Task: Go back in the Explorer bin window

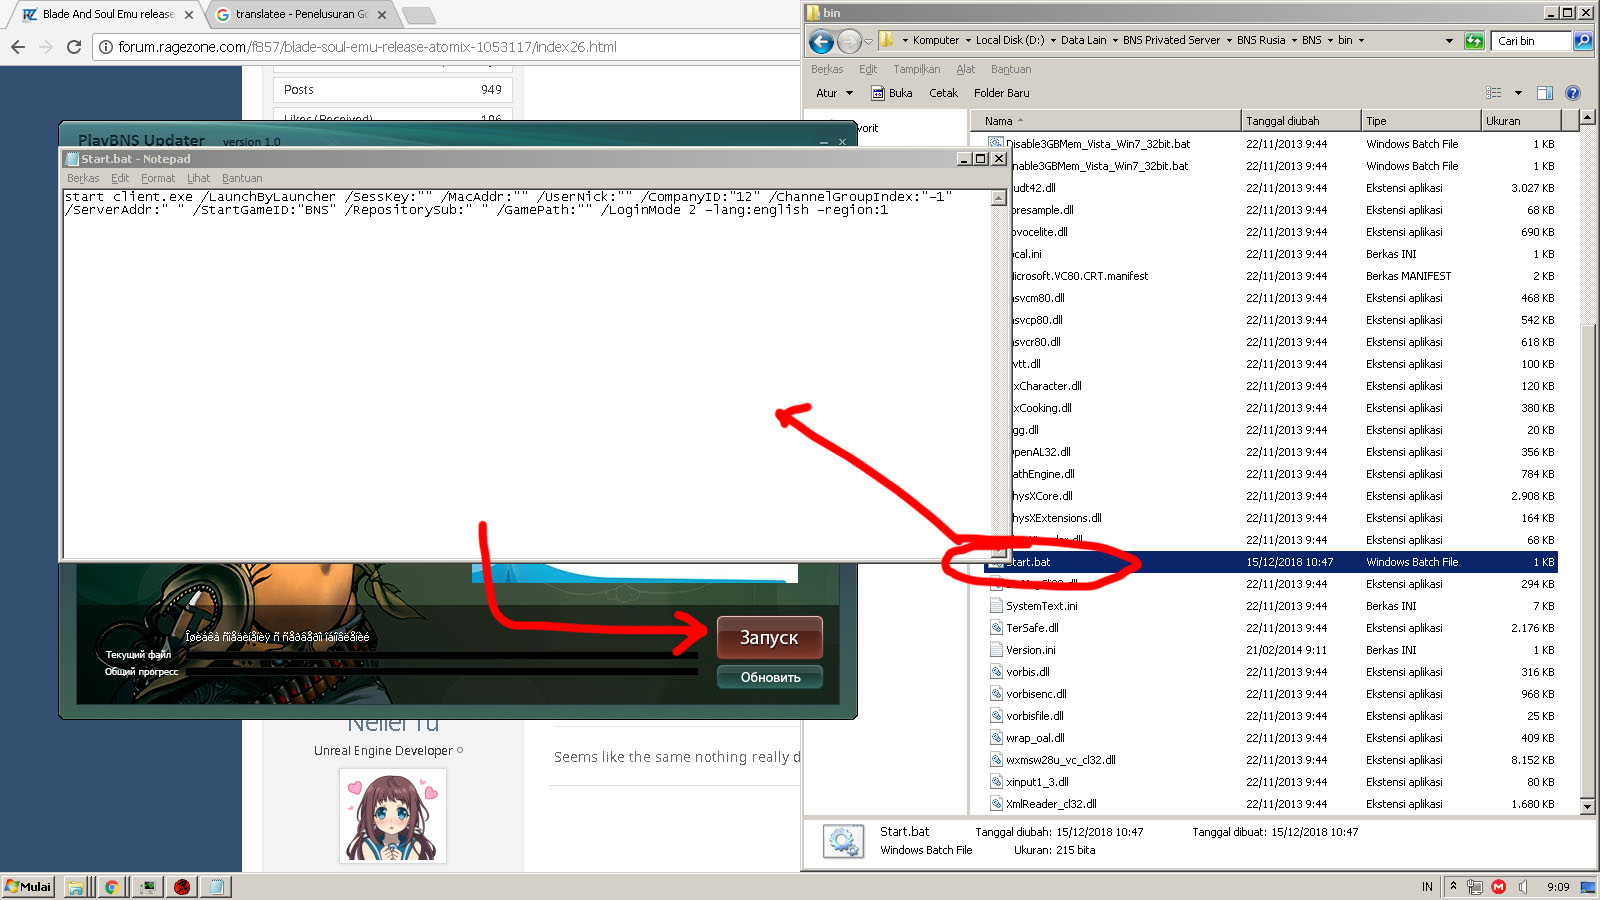Action: click(821, 41)
